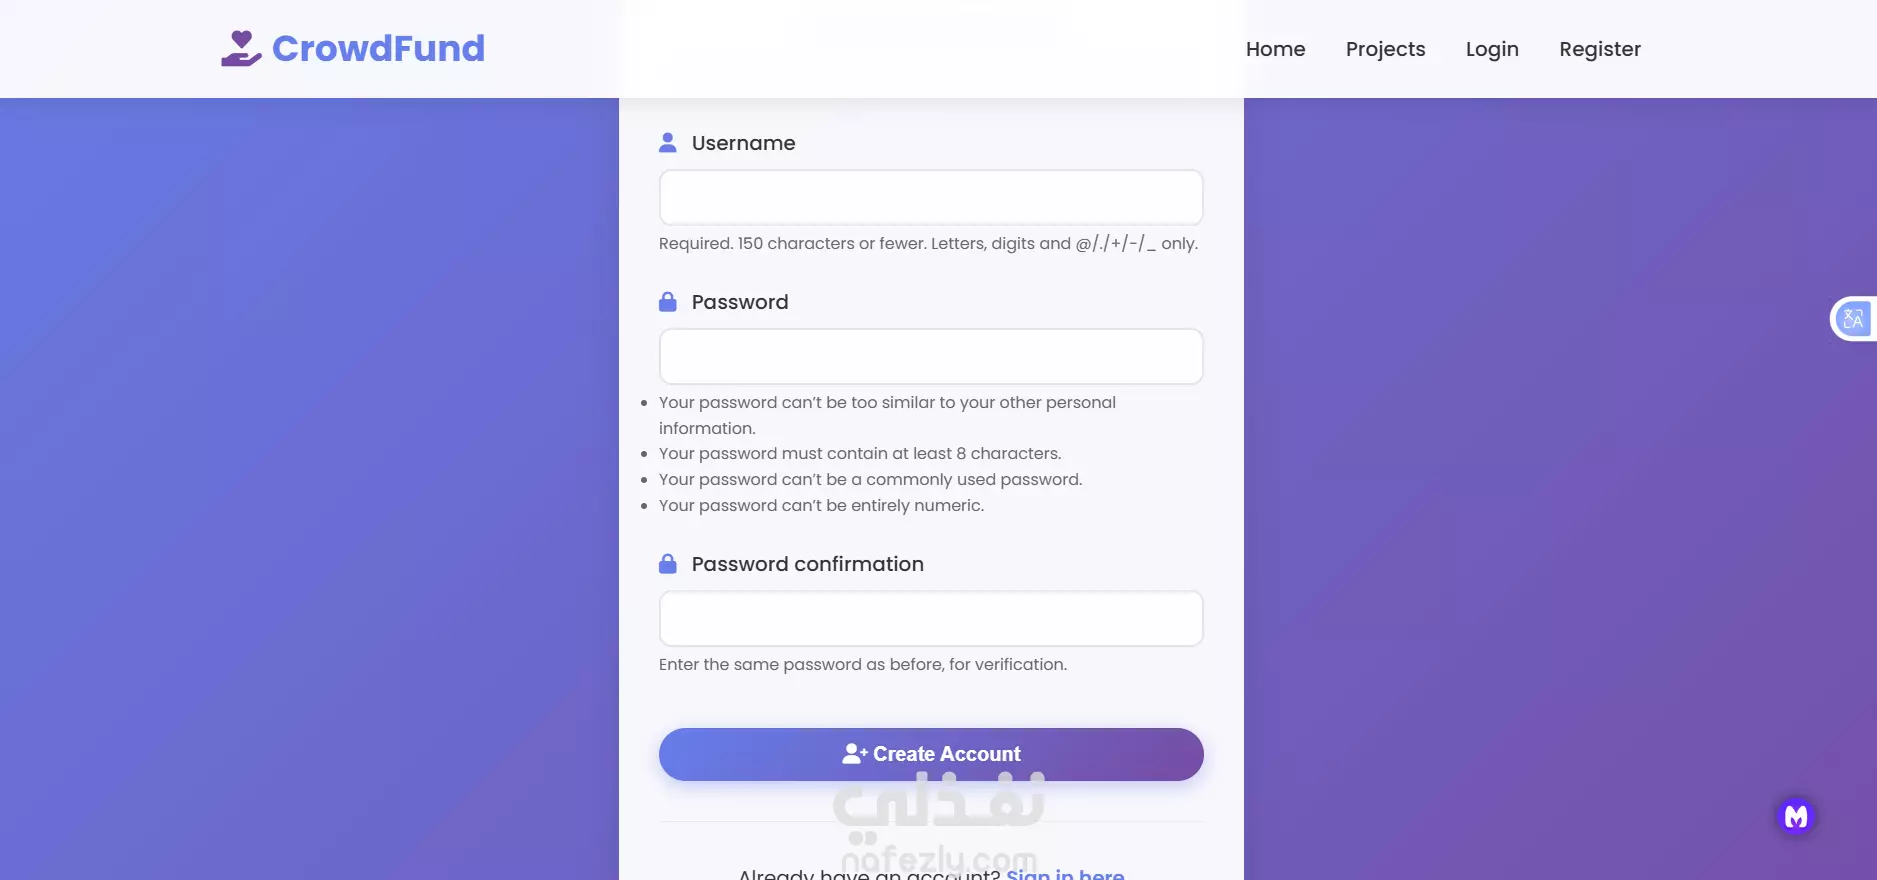Click the Password confirmation label text
The image size is (1877, 880).
click(x=807, y=564)
